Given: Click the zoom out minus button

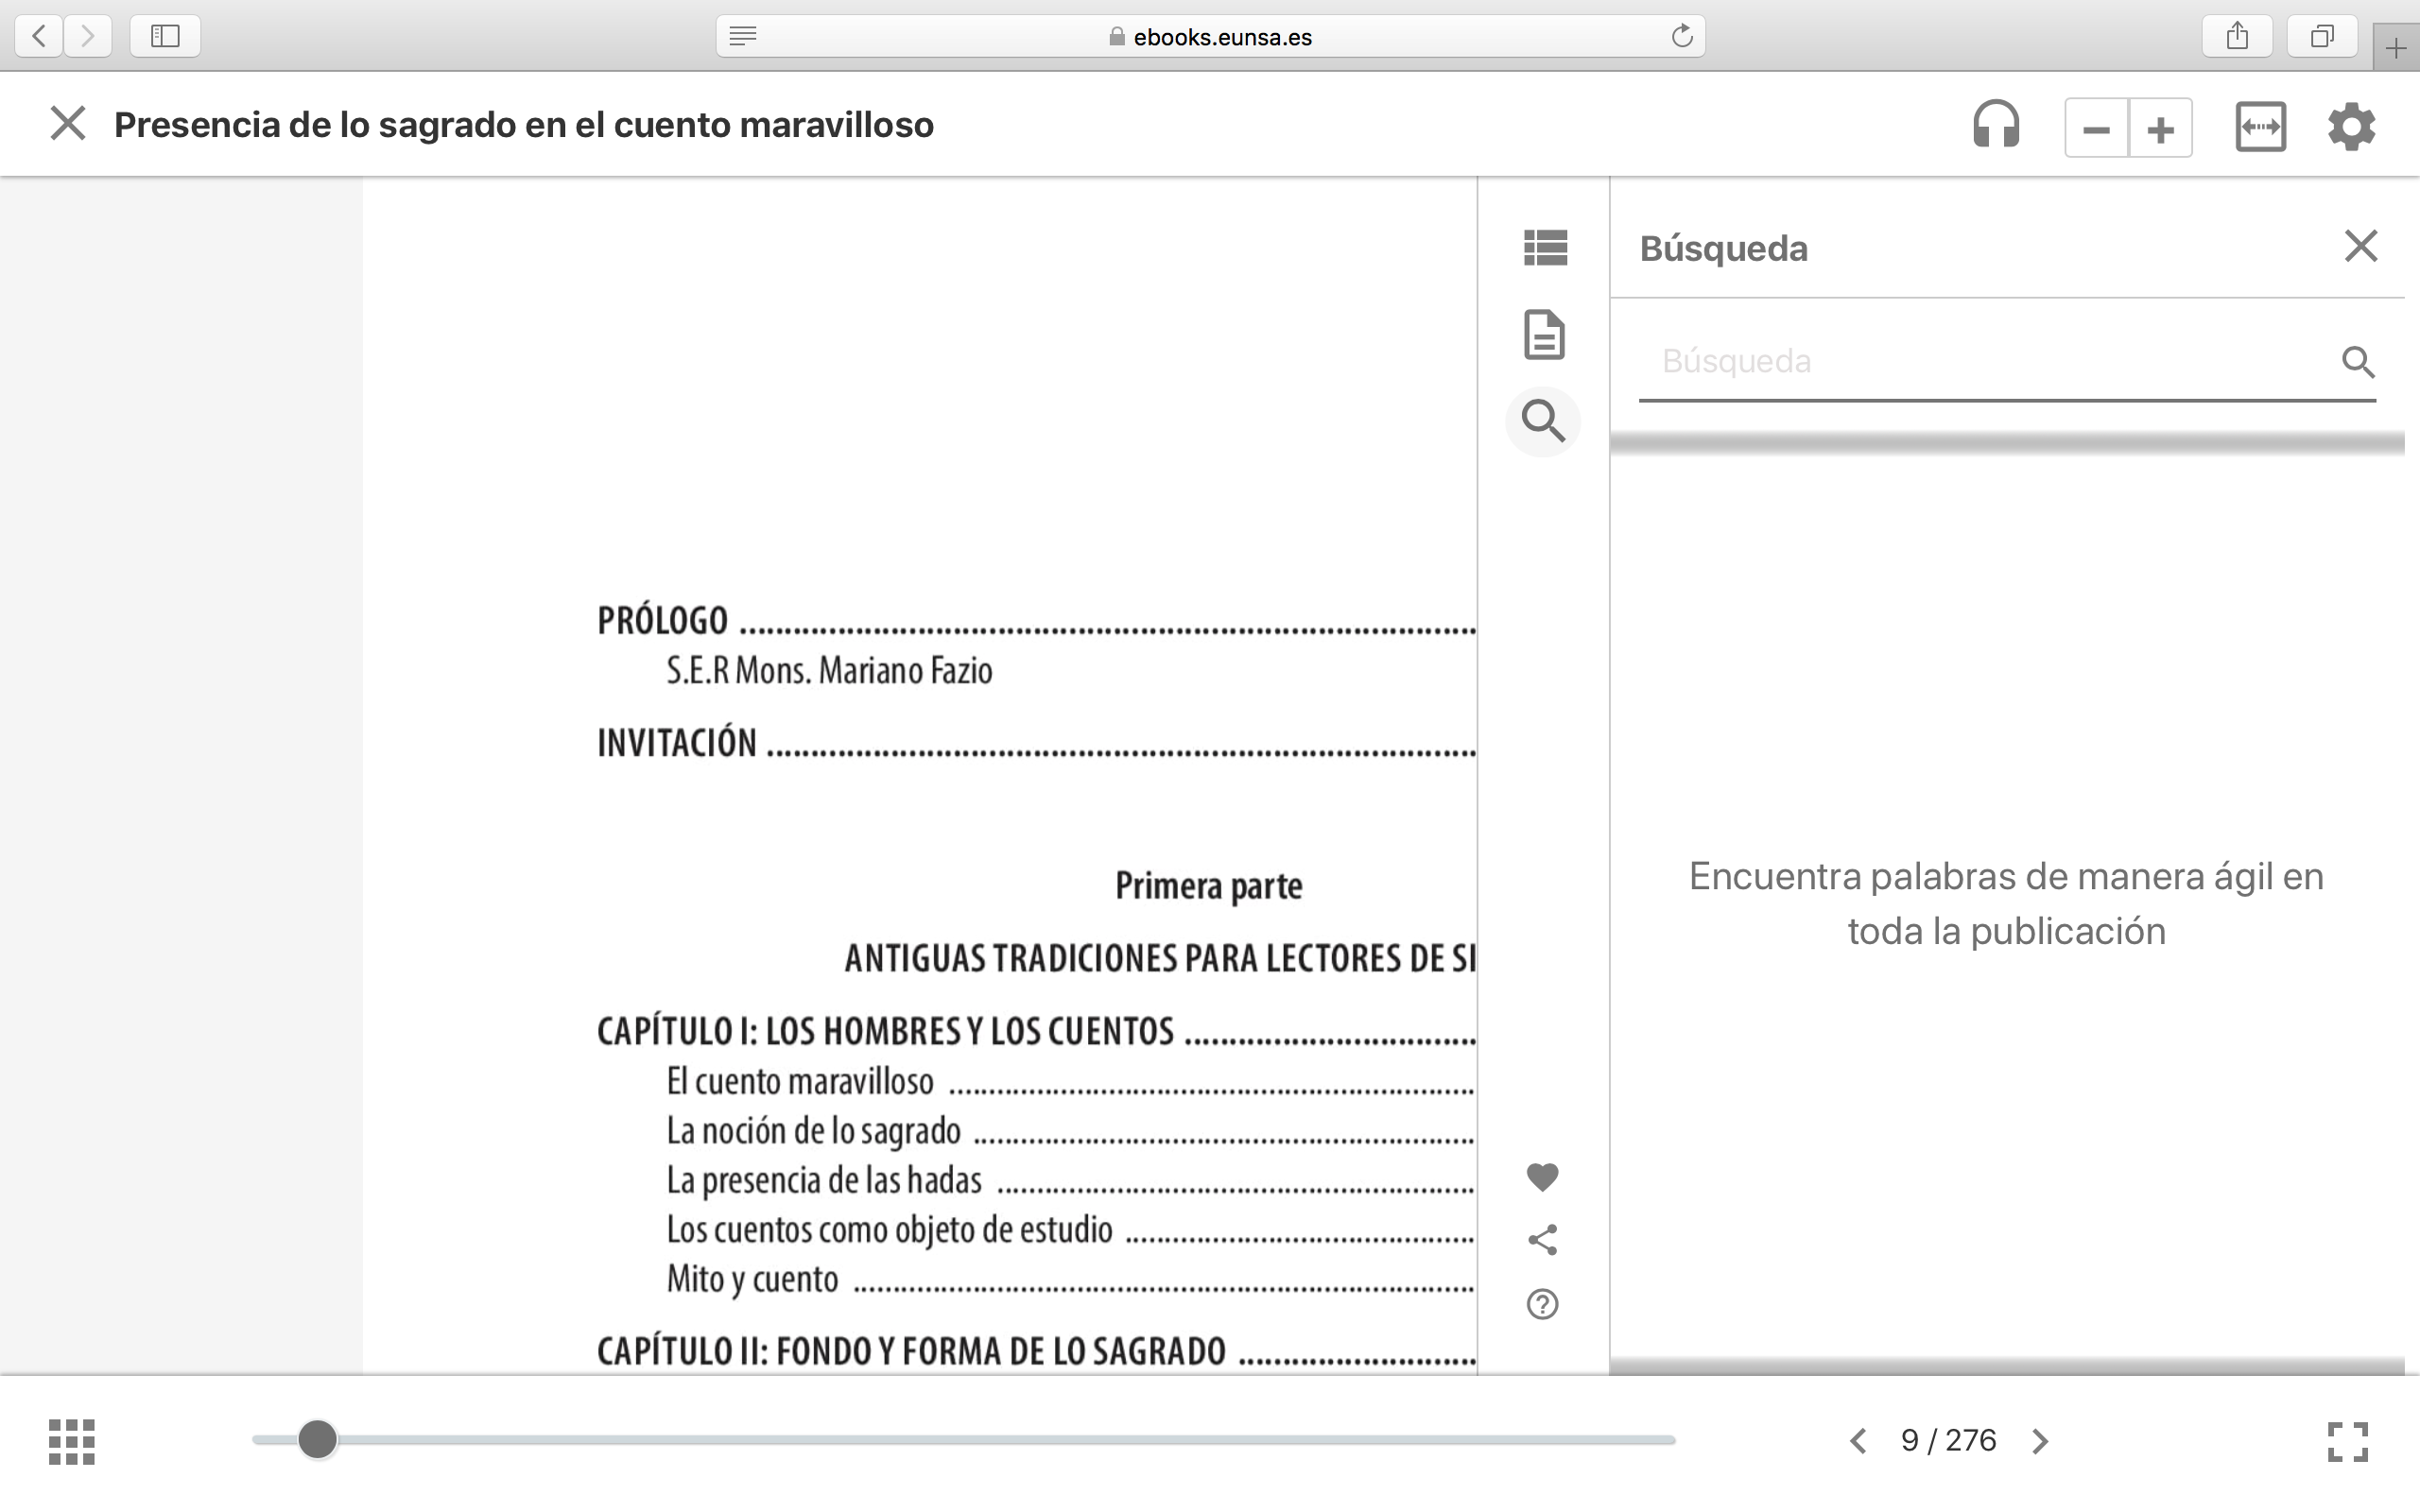Looking at the screenshot, I should [2096, 129].
